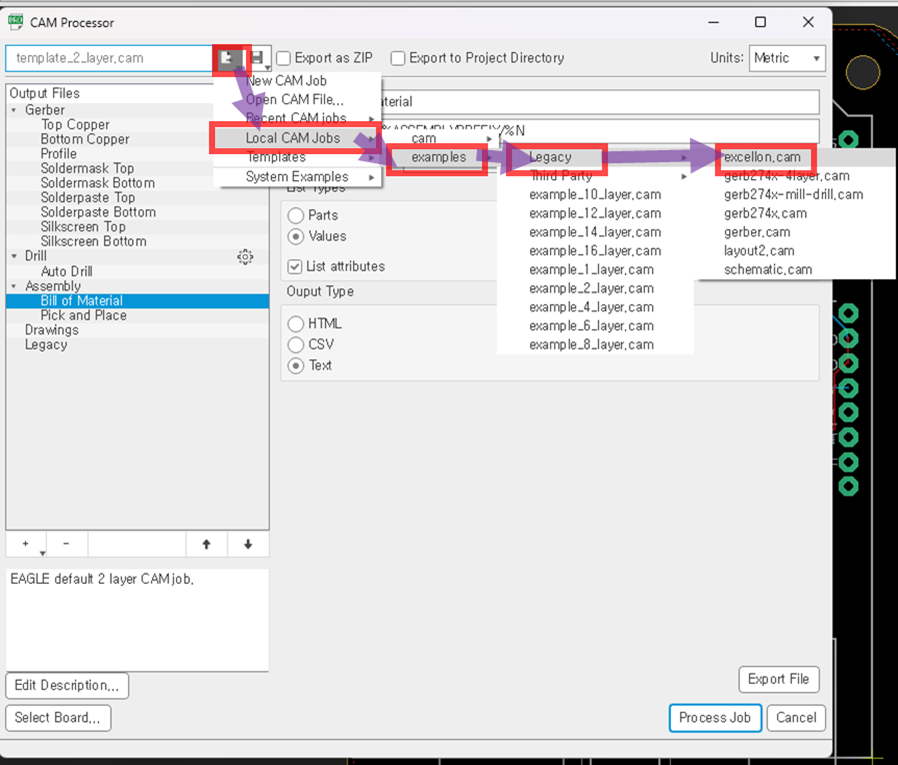Collapse the Drill tree section
The image size is (898, 765).
14,256
